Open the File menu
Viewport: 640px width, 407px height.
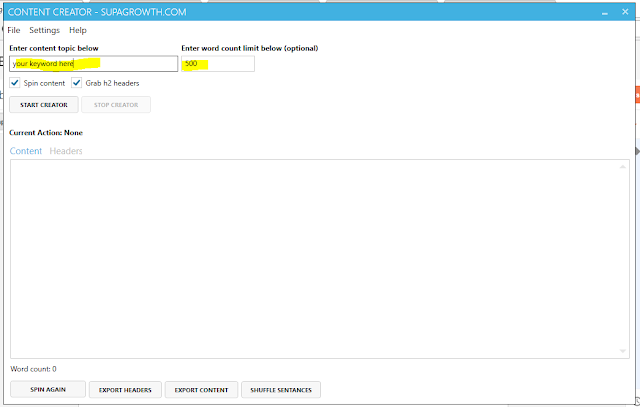pos(13,30)
